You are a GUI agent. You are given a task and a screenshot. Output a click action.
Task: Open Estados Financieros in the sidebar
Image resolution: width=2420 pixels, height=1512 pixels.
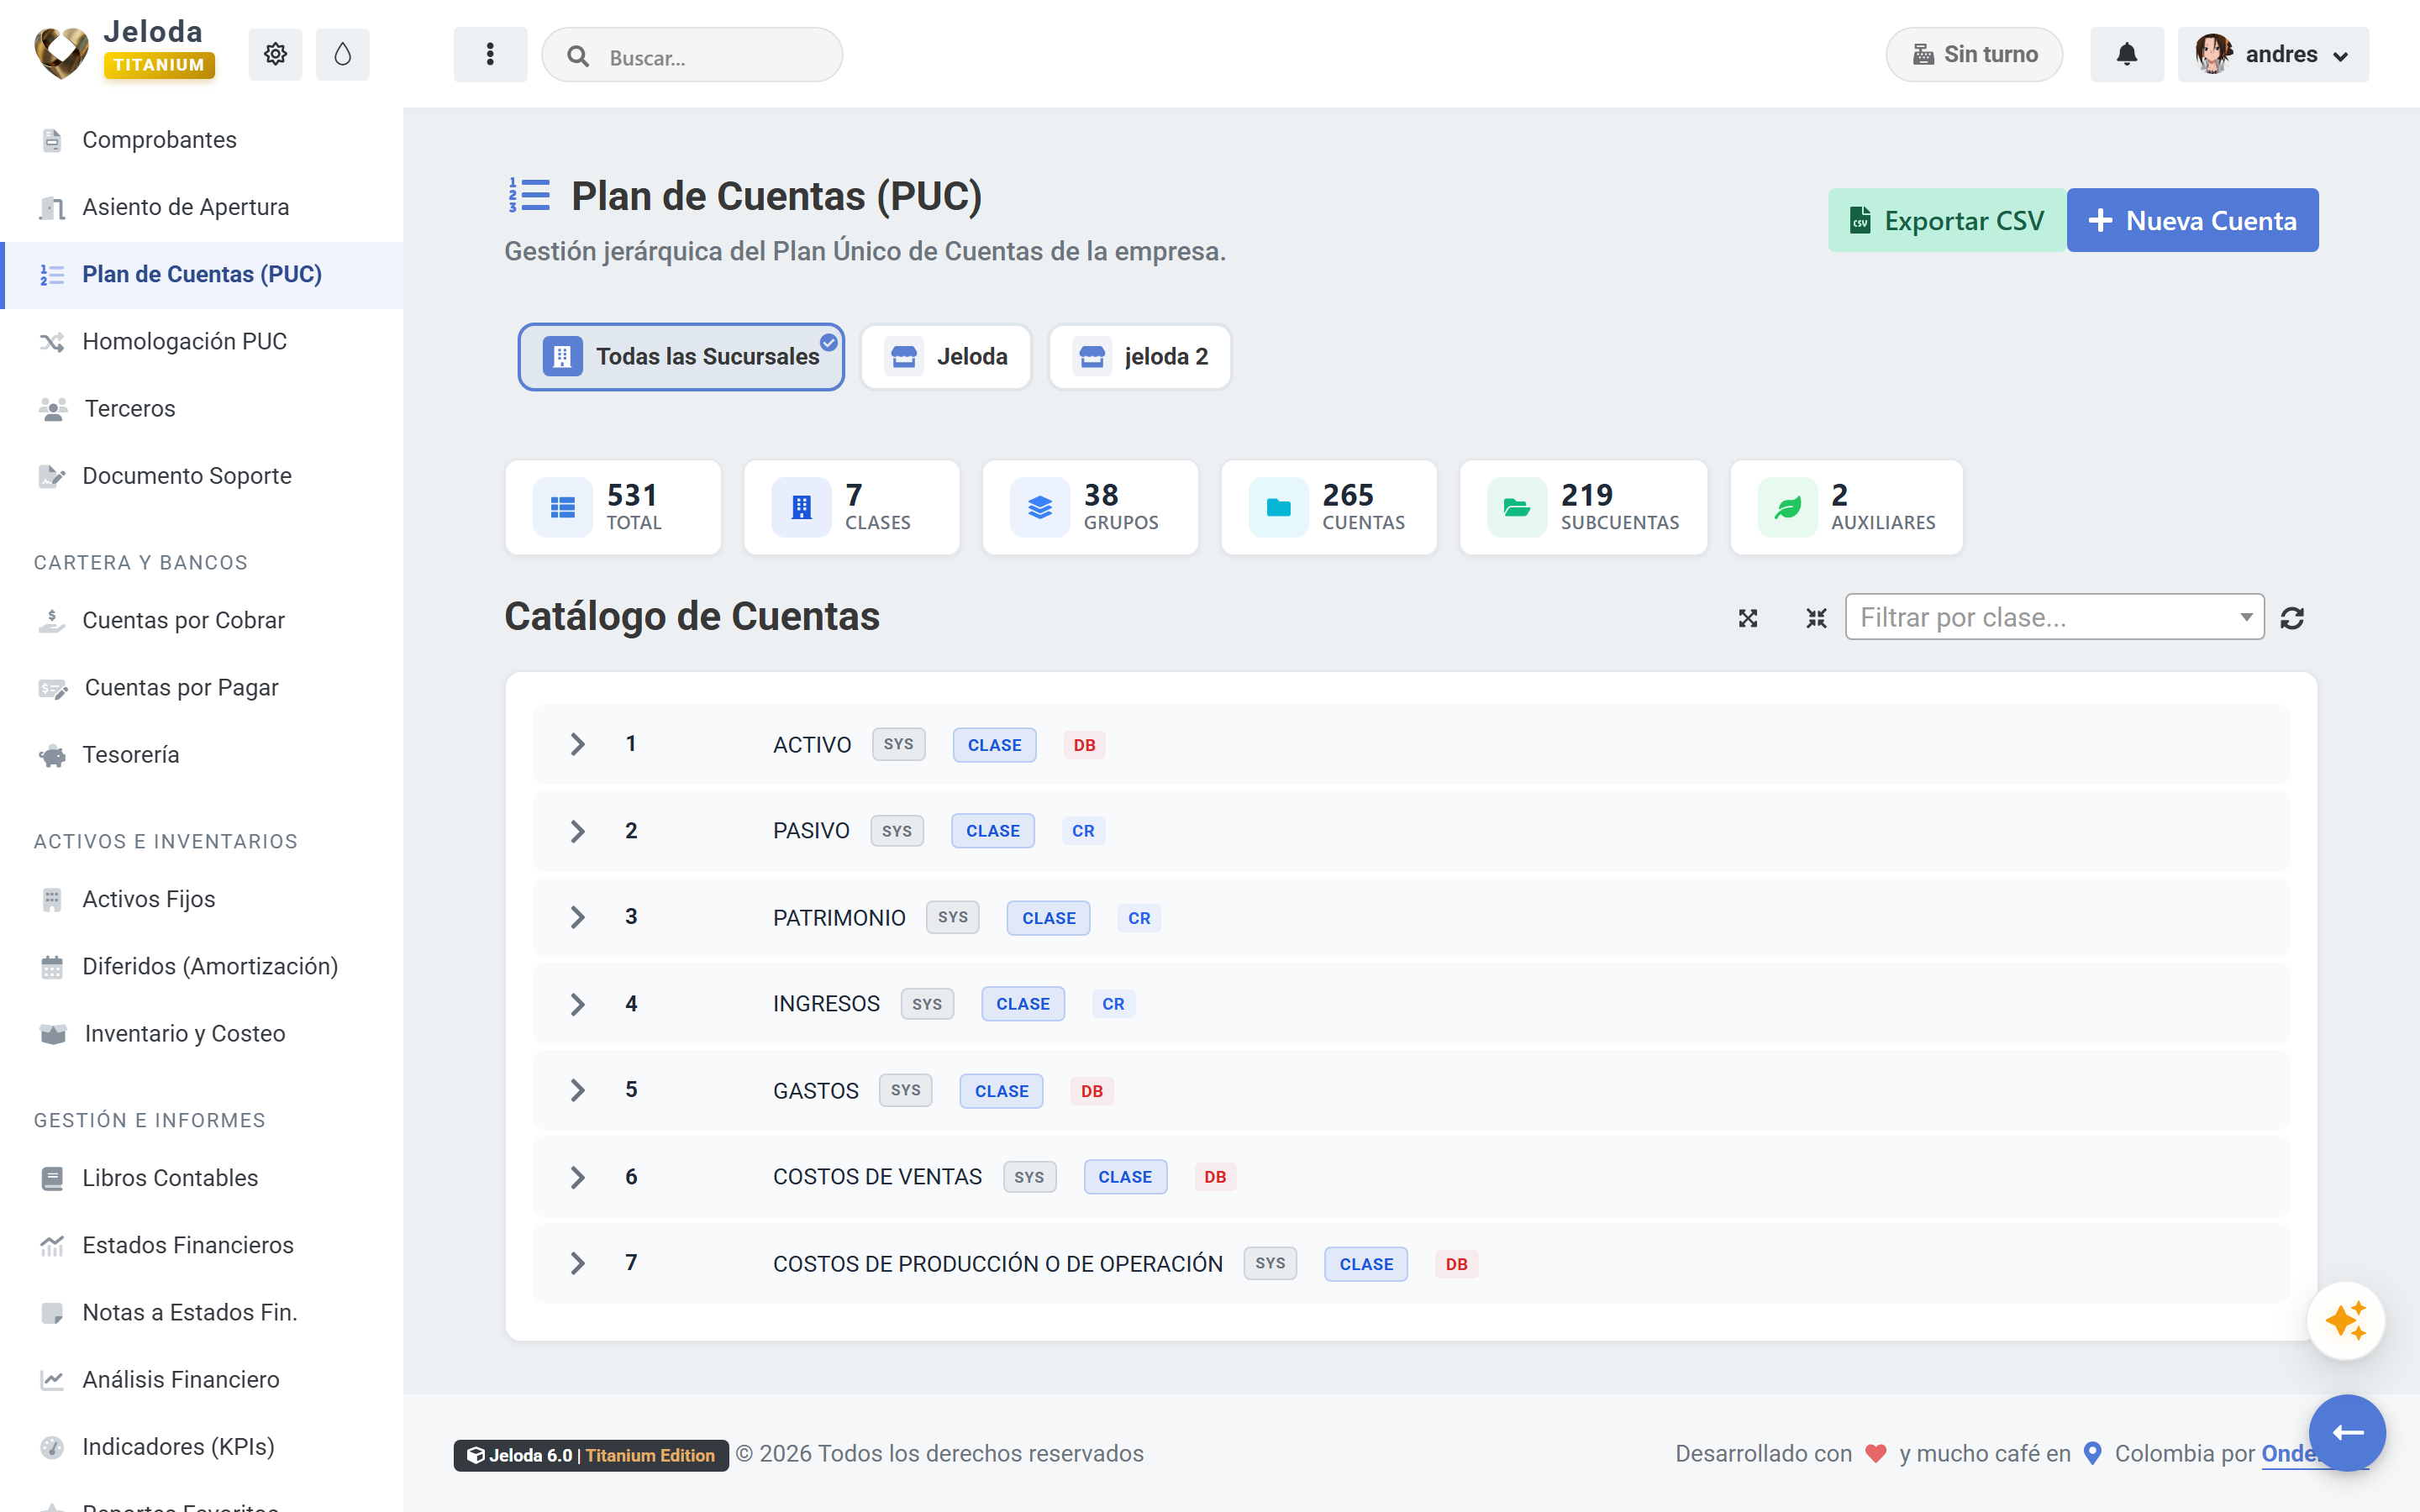point(187,1244)
